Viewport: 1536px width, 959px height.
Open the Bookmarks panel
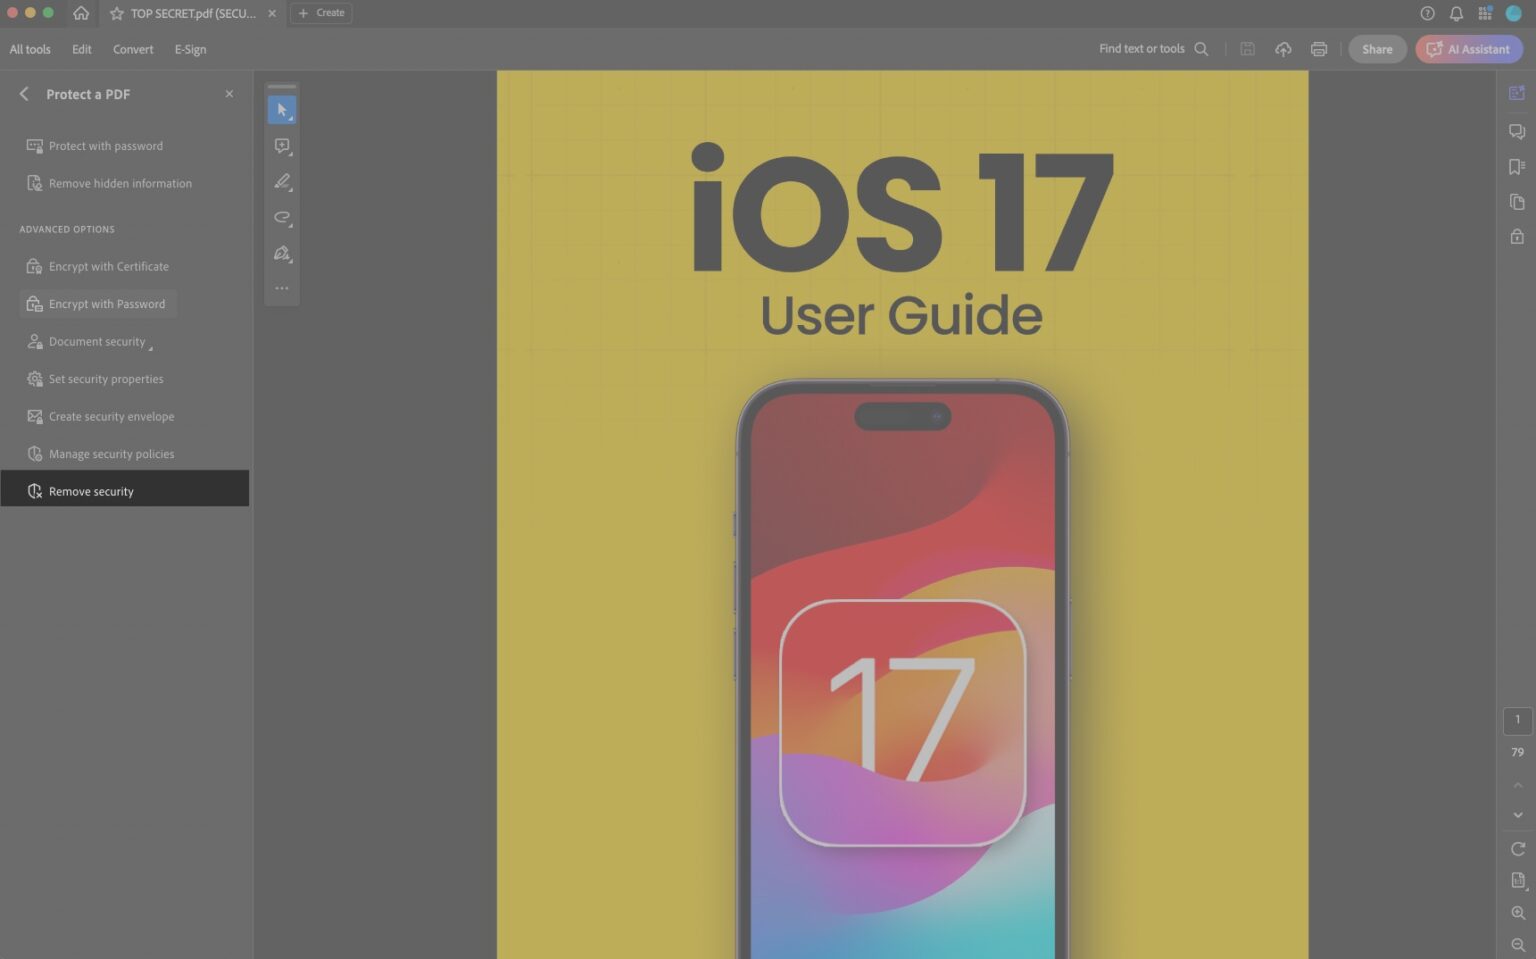tap(1515, 166)
